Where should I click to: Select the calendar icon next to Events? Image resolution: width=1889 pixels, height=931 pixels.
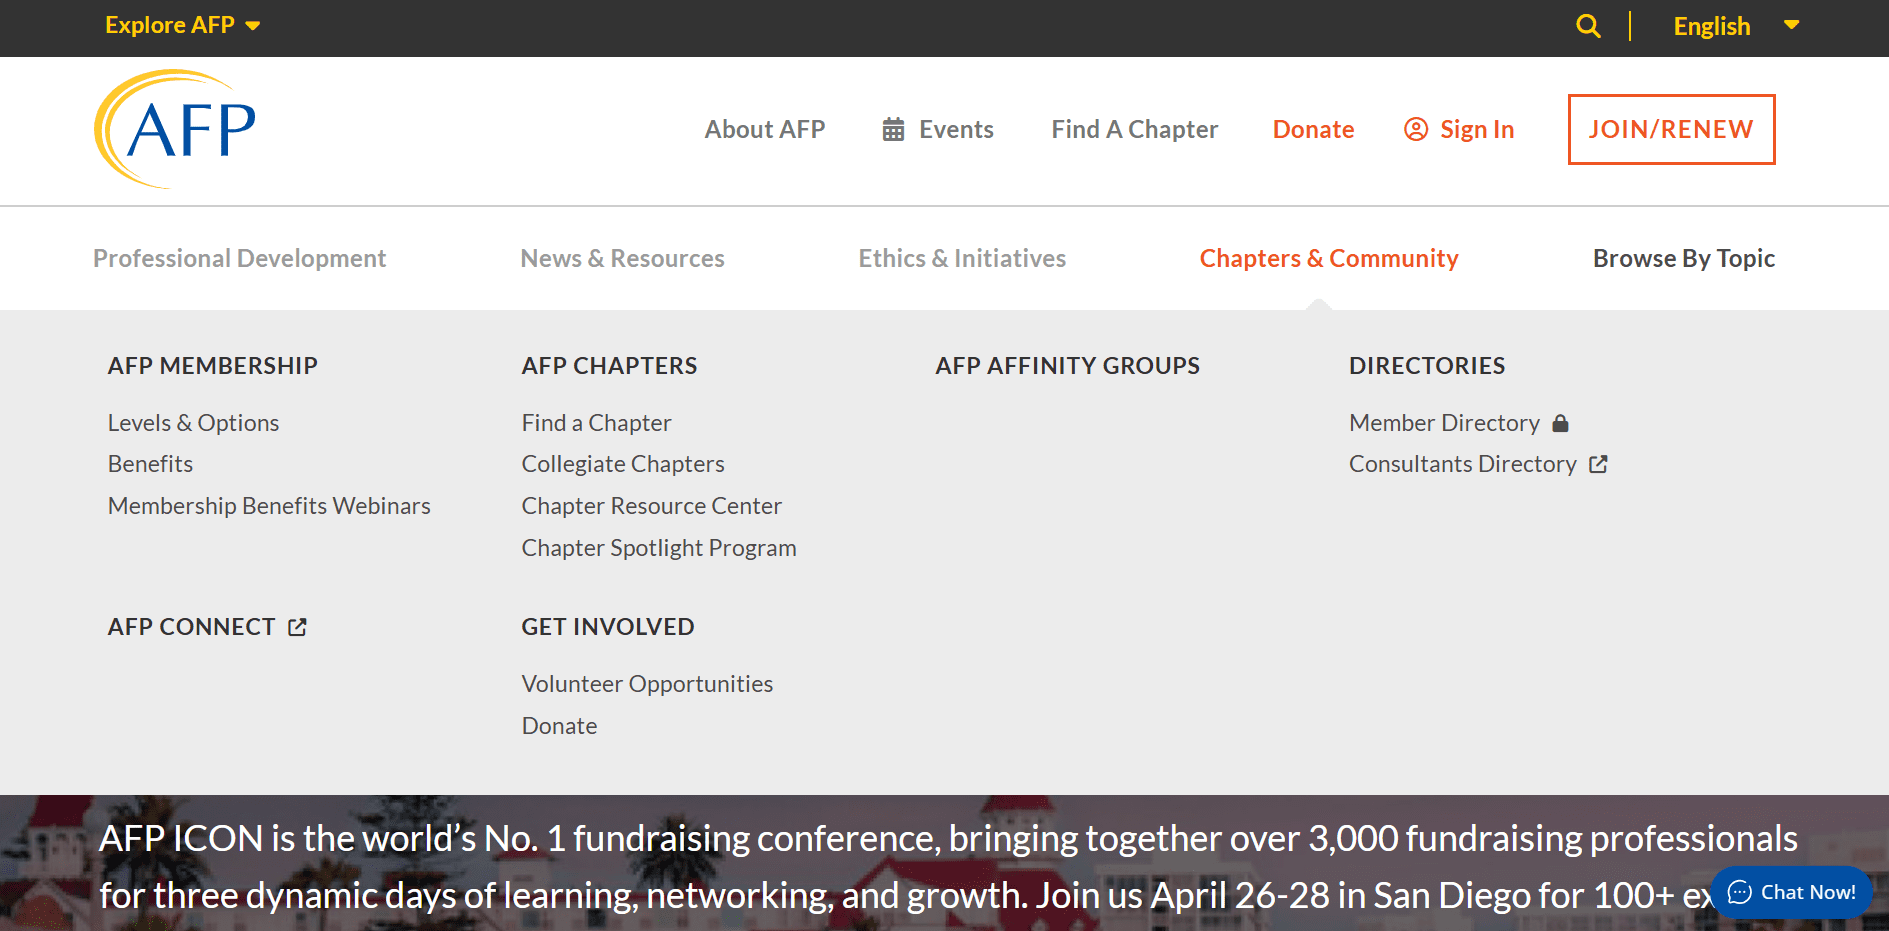pos(893,128)
